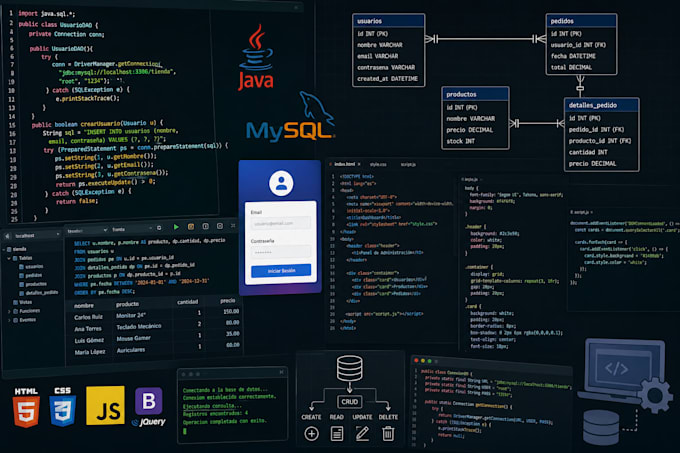Viewport: 680px width, 453px height.
Task: Open the Vistas folder in tree
Action: (x=23, y=302)
